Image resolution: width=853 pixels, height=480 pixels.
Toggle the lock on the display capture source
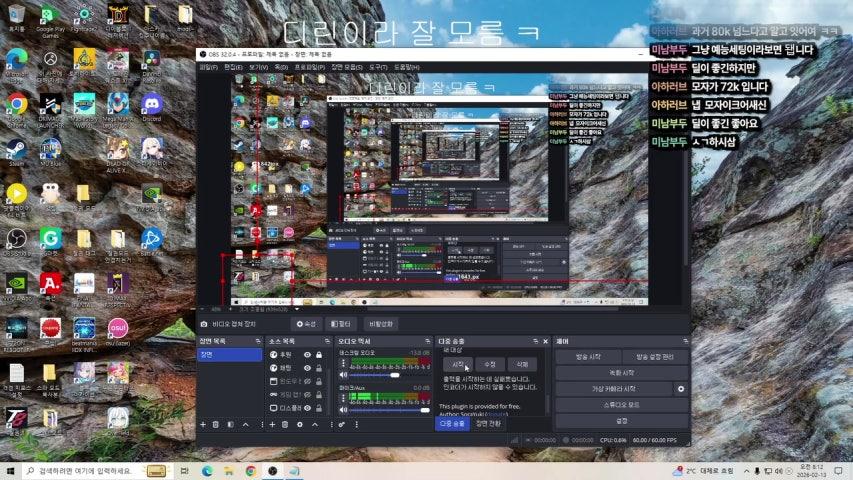click(319, 408)
